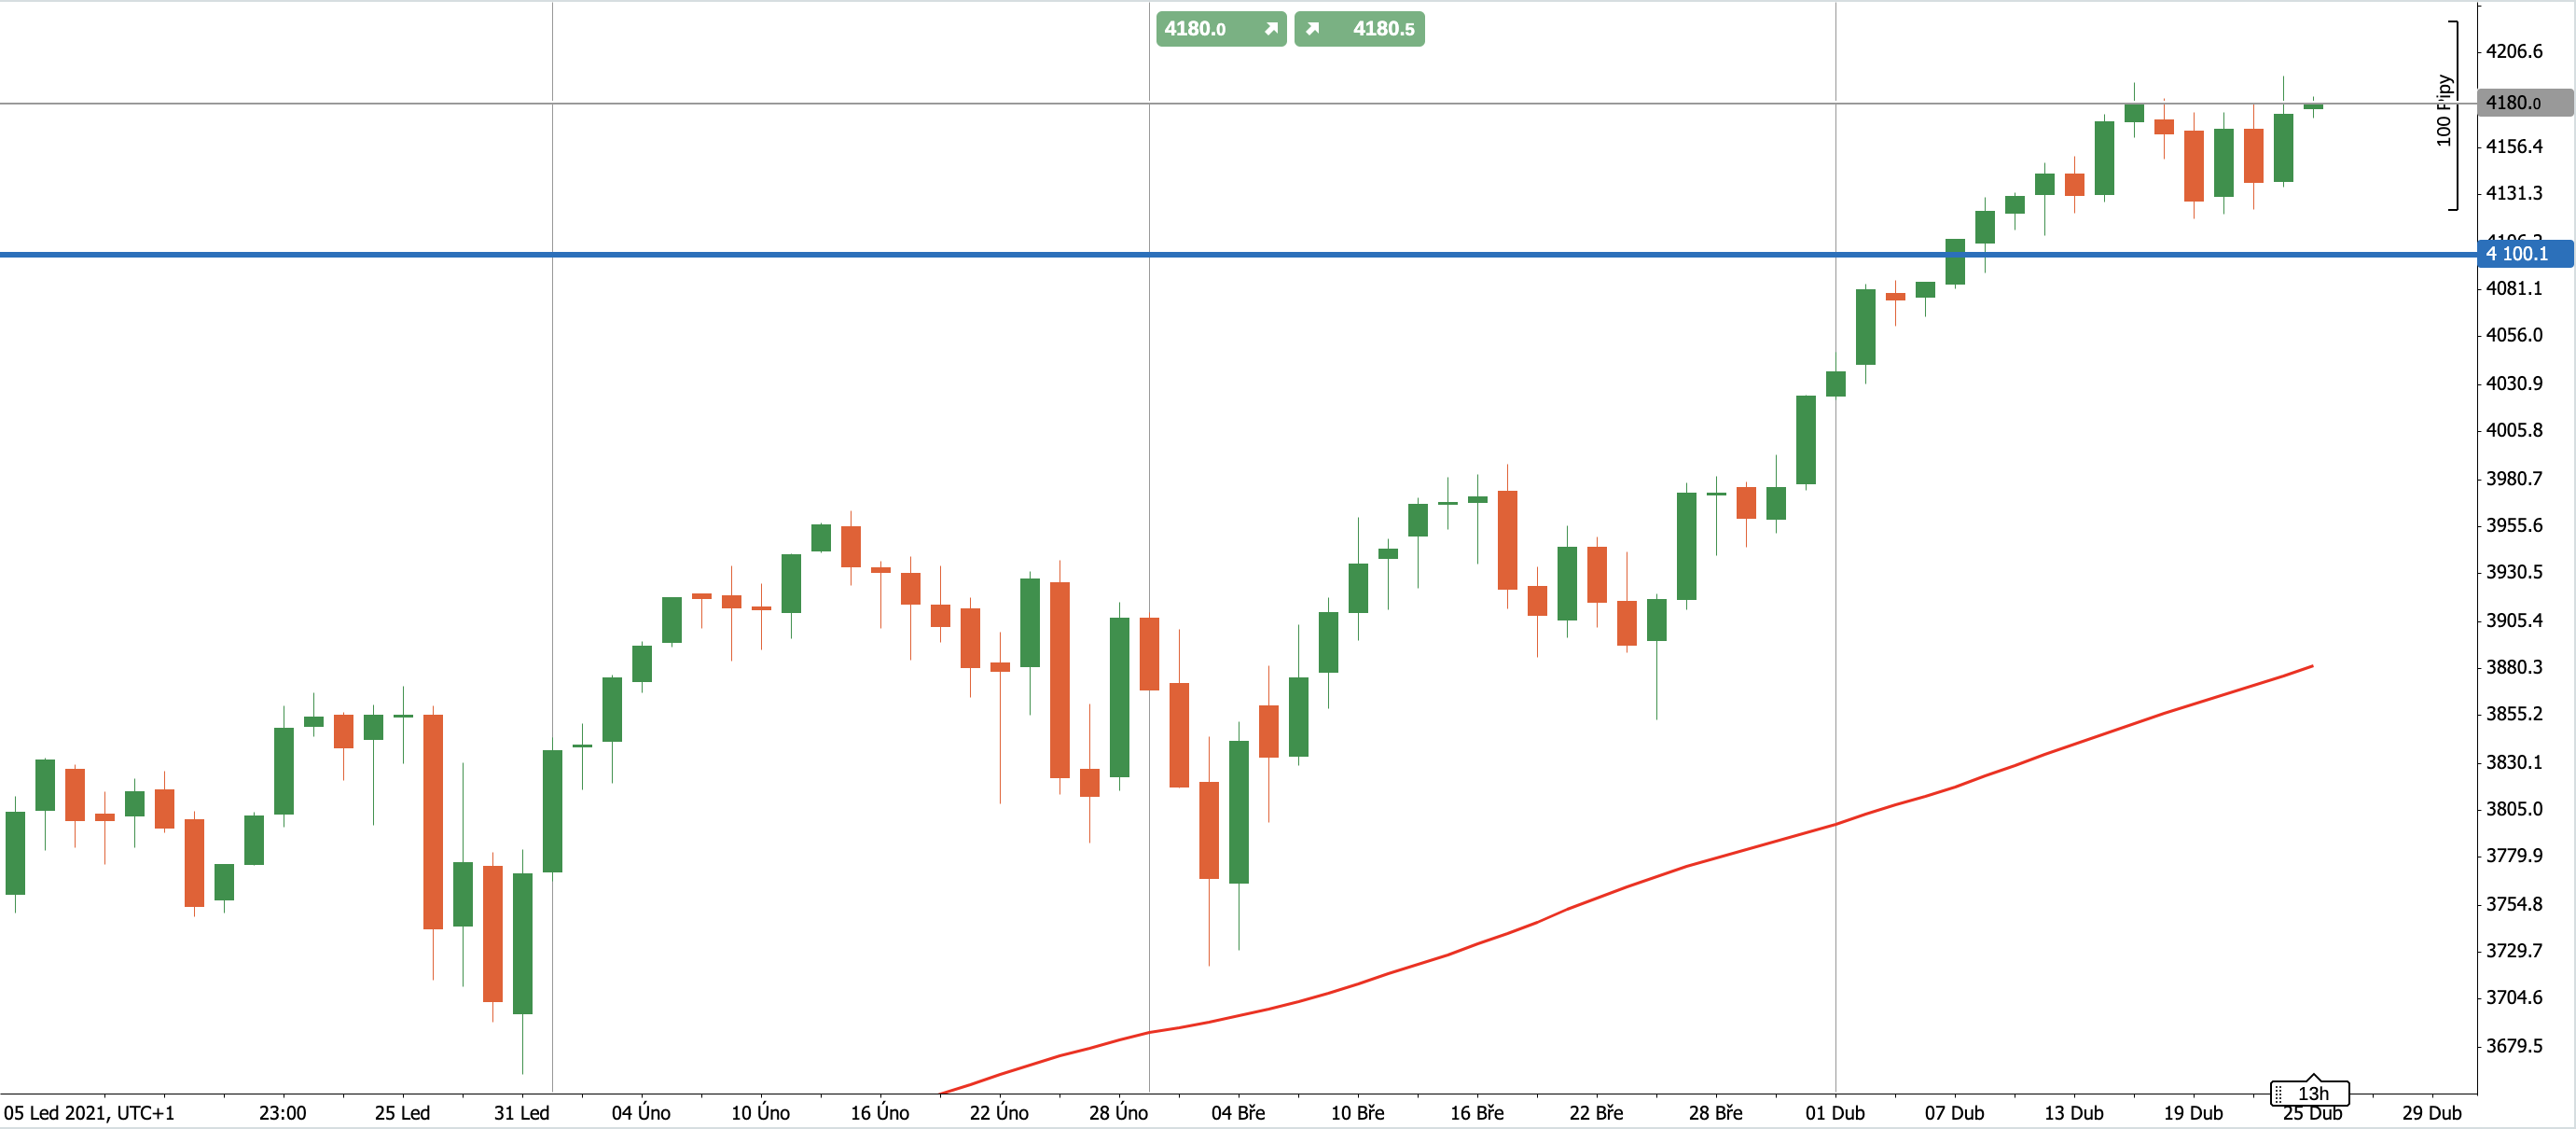Click the 23:00 label on the time axis

282,1113
